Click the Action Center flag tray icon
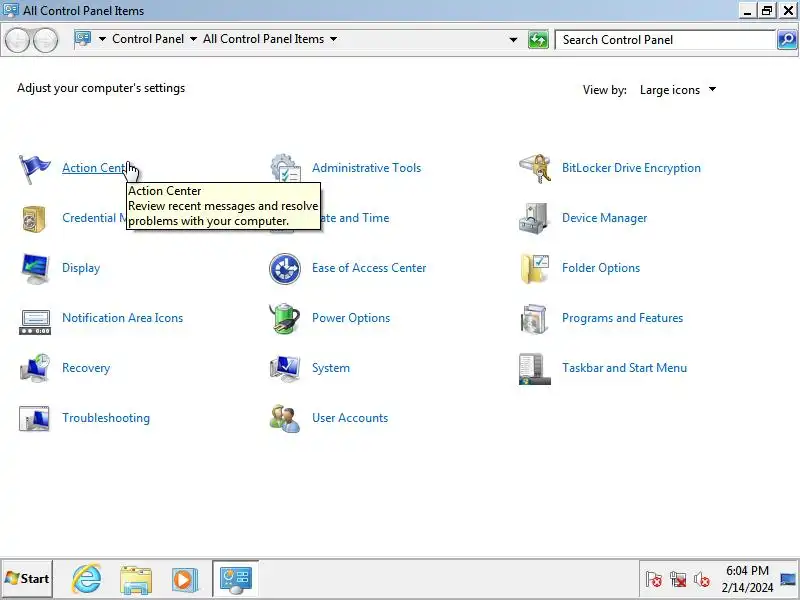The width and height of the screenshot is (800, 600). [x=654, y=579]
